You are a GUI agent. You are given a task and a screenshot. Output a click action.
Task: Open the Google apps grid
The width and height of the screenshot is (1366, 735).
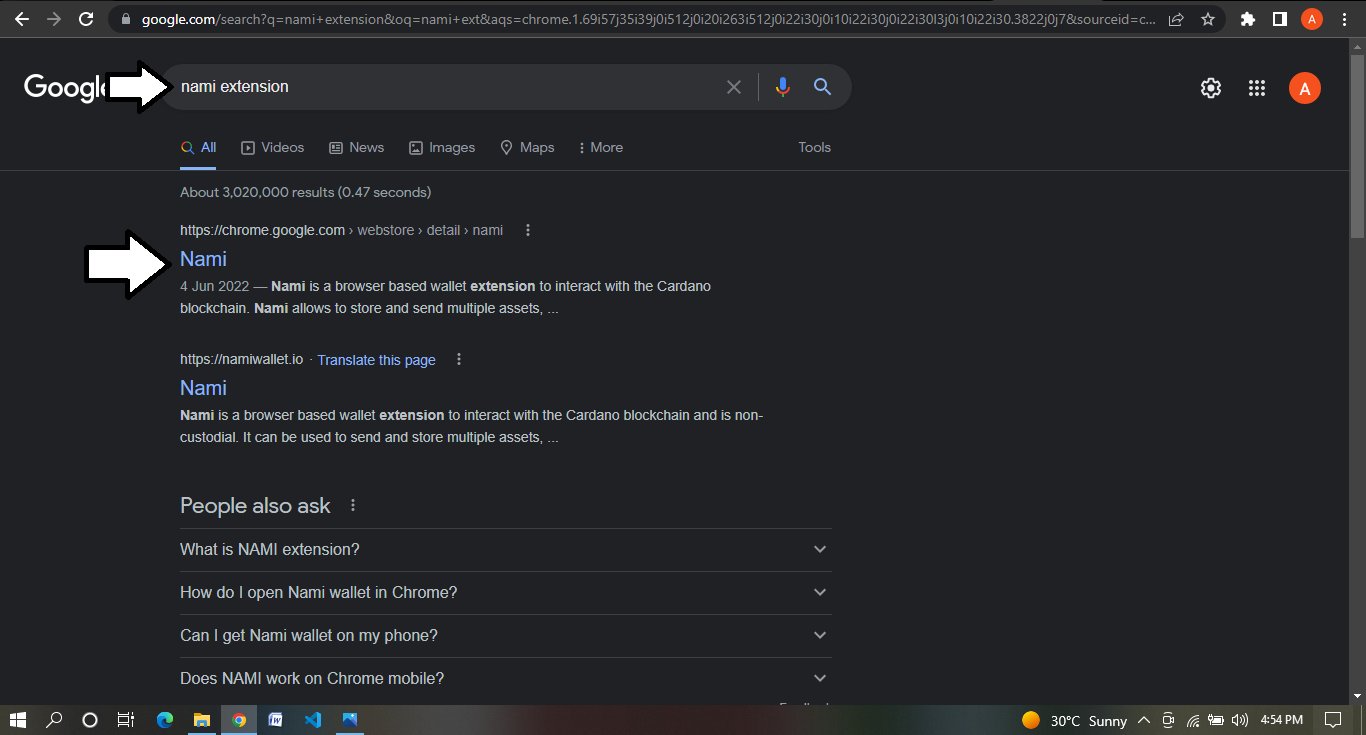(1257, 88)
